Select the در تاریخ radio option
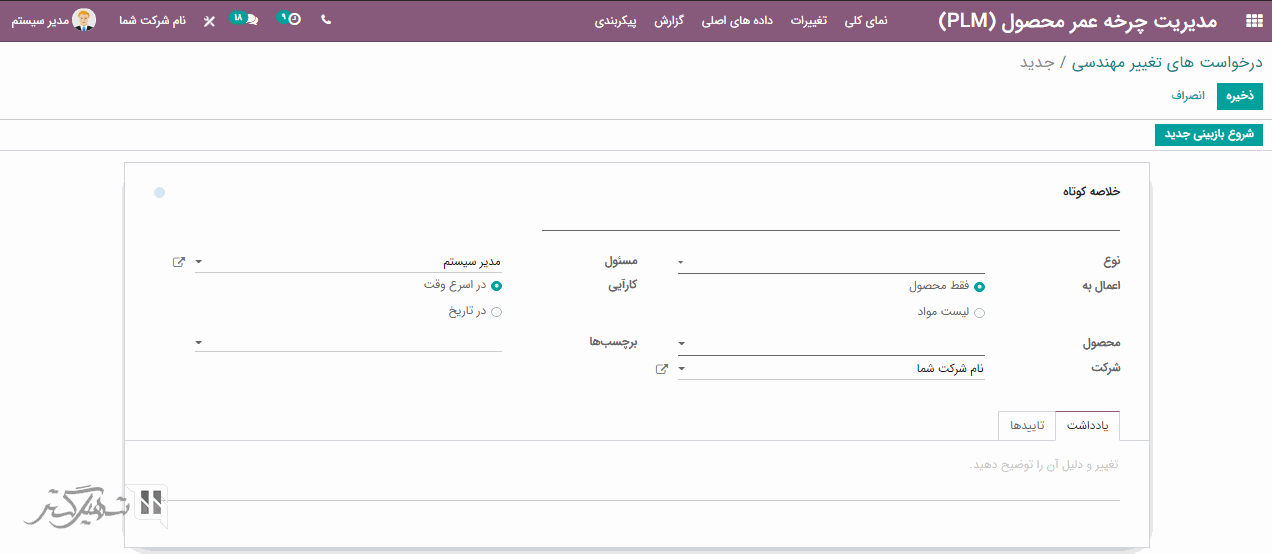Viewport: 1272px width, 554px height. pos(496,312)
